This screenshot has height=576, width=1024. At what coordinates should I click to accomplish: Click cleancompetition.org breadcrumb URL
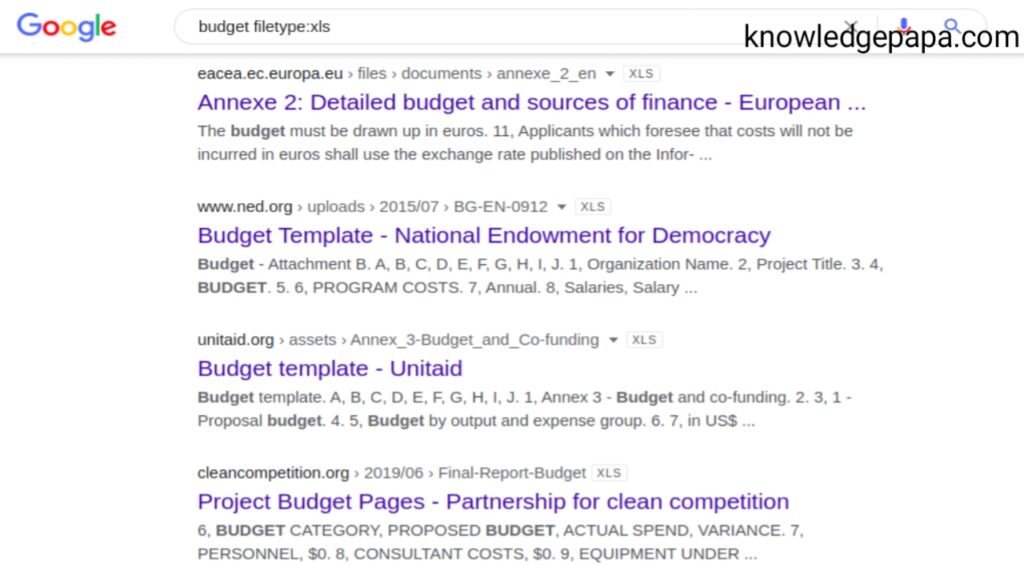(273, 473)
